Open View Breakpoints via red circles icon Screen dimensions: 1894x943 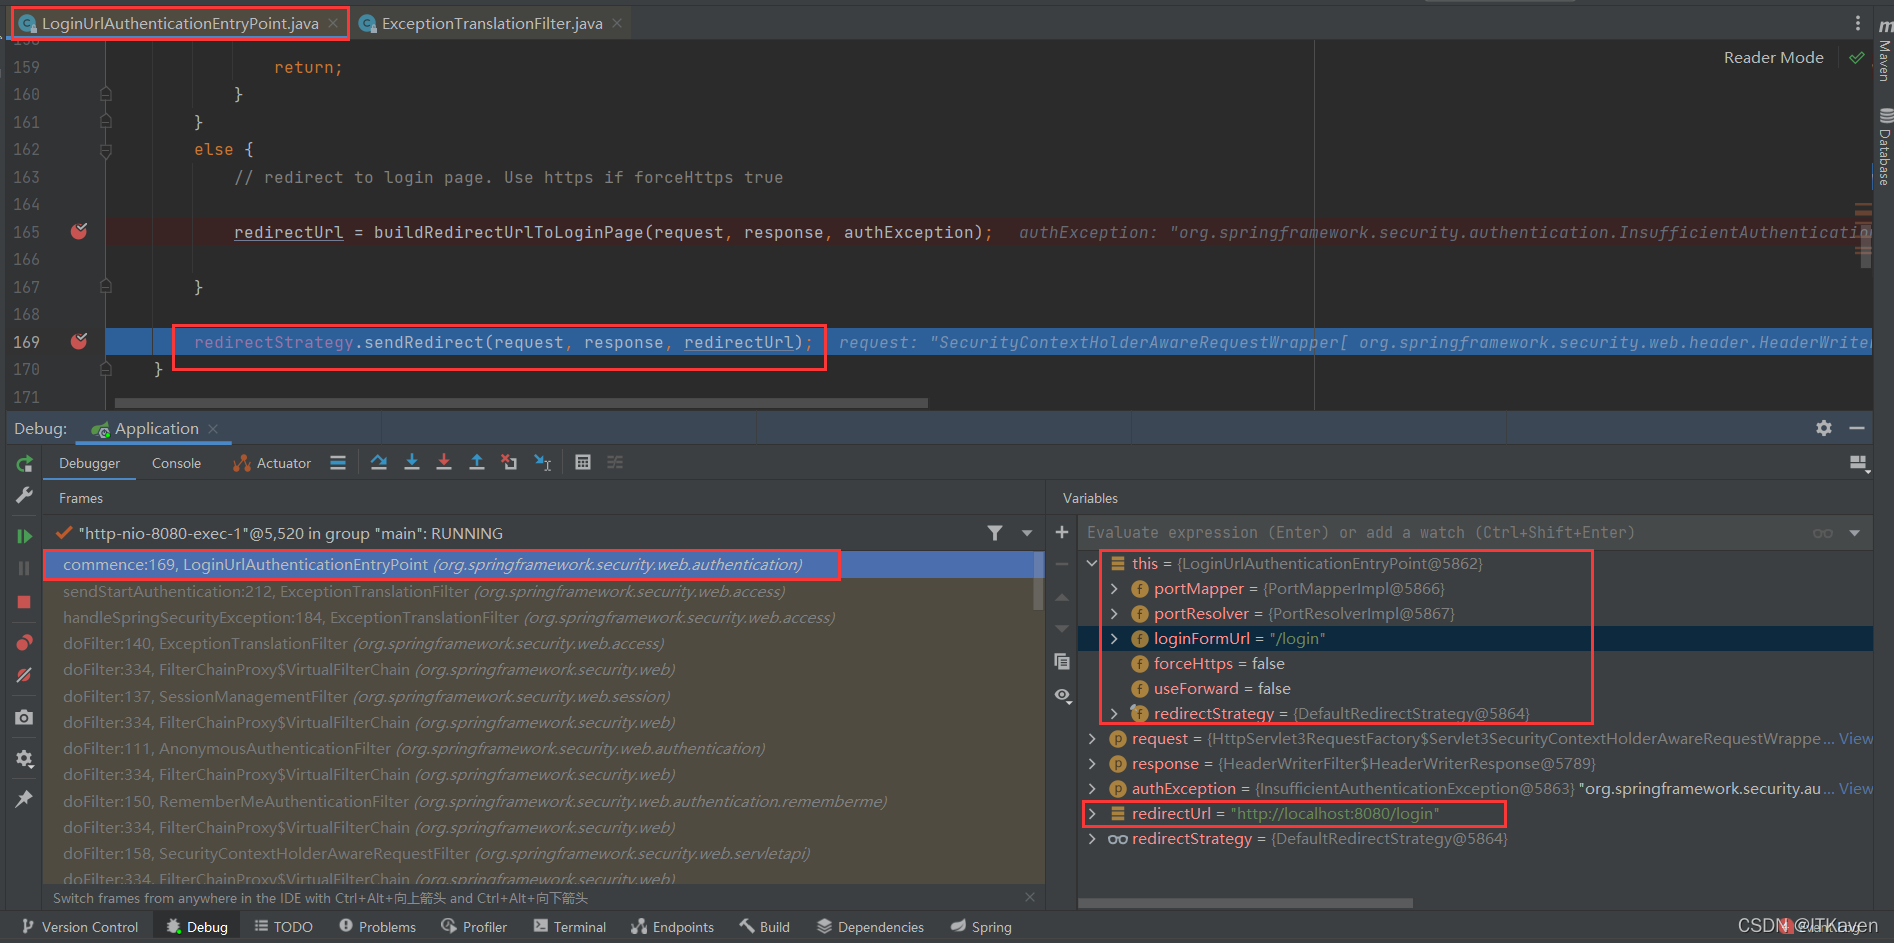point(24,641)
